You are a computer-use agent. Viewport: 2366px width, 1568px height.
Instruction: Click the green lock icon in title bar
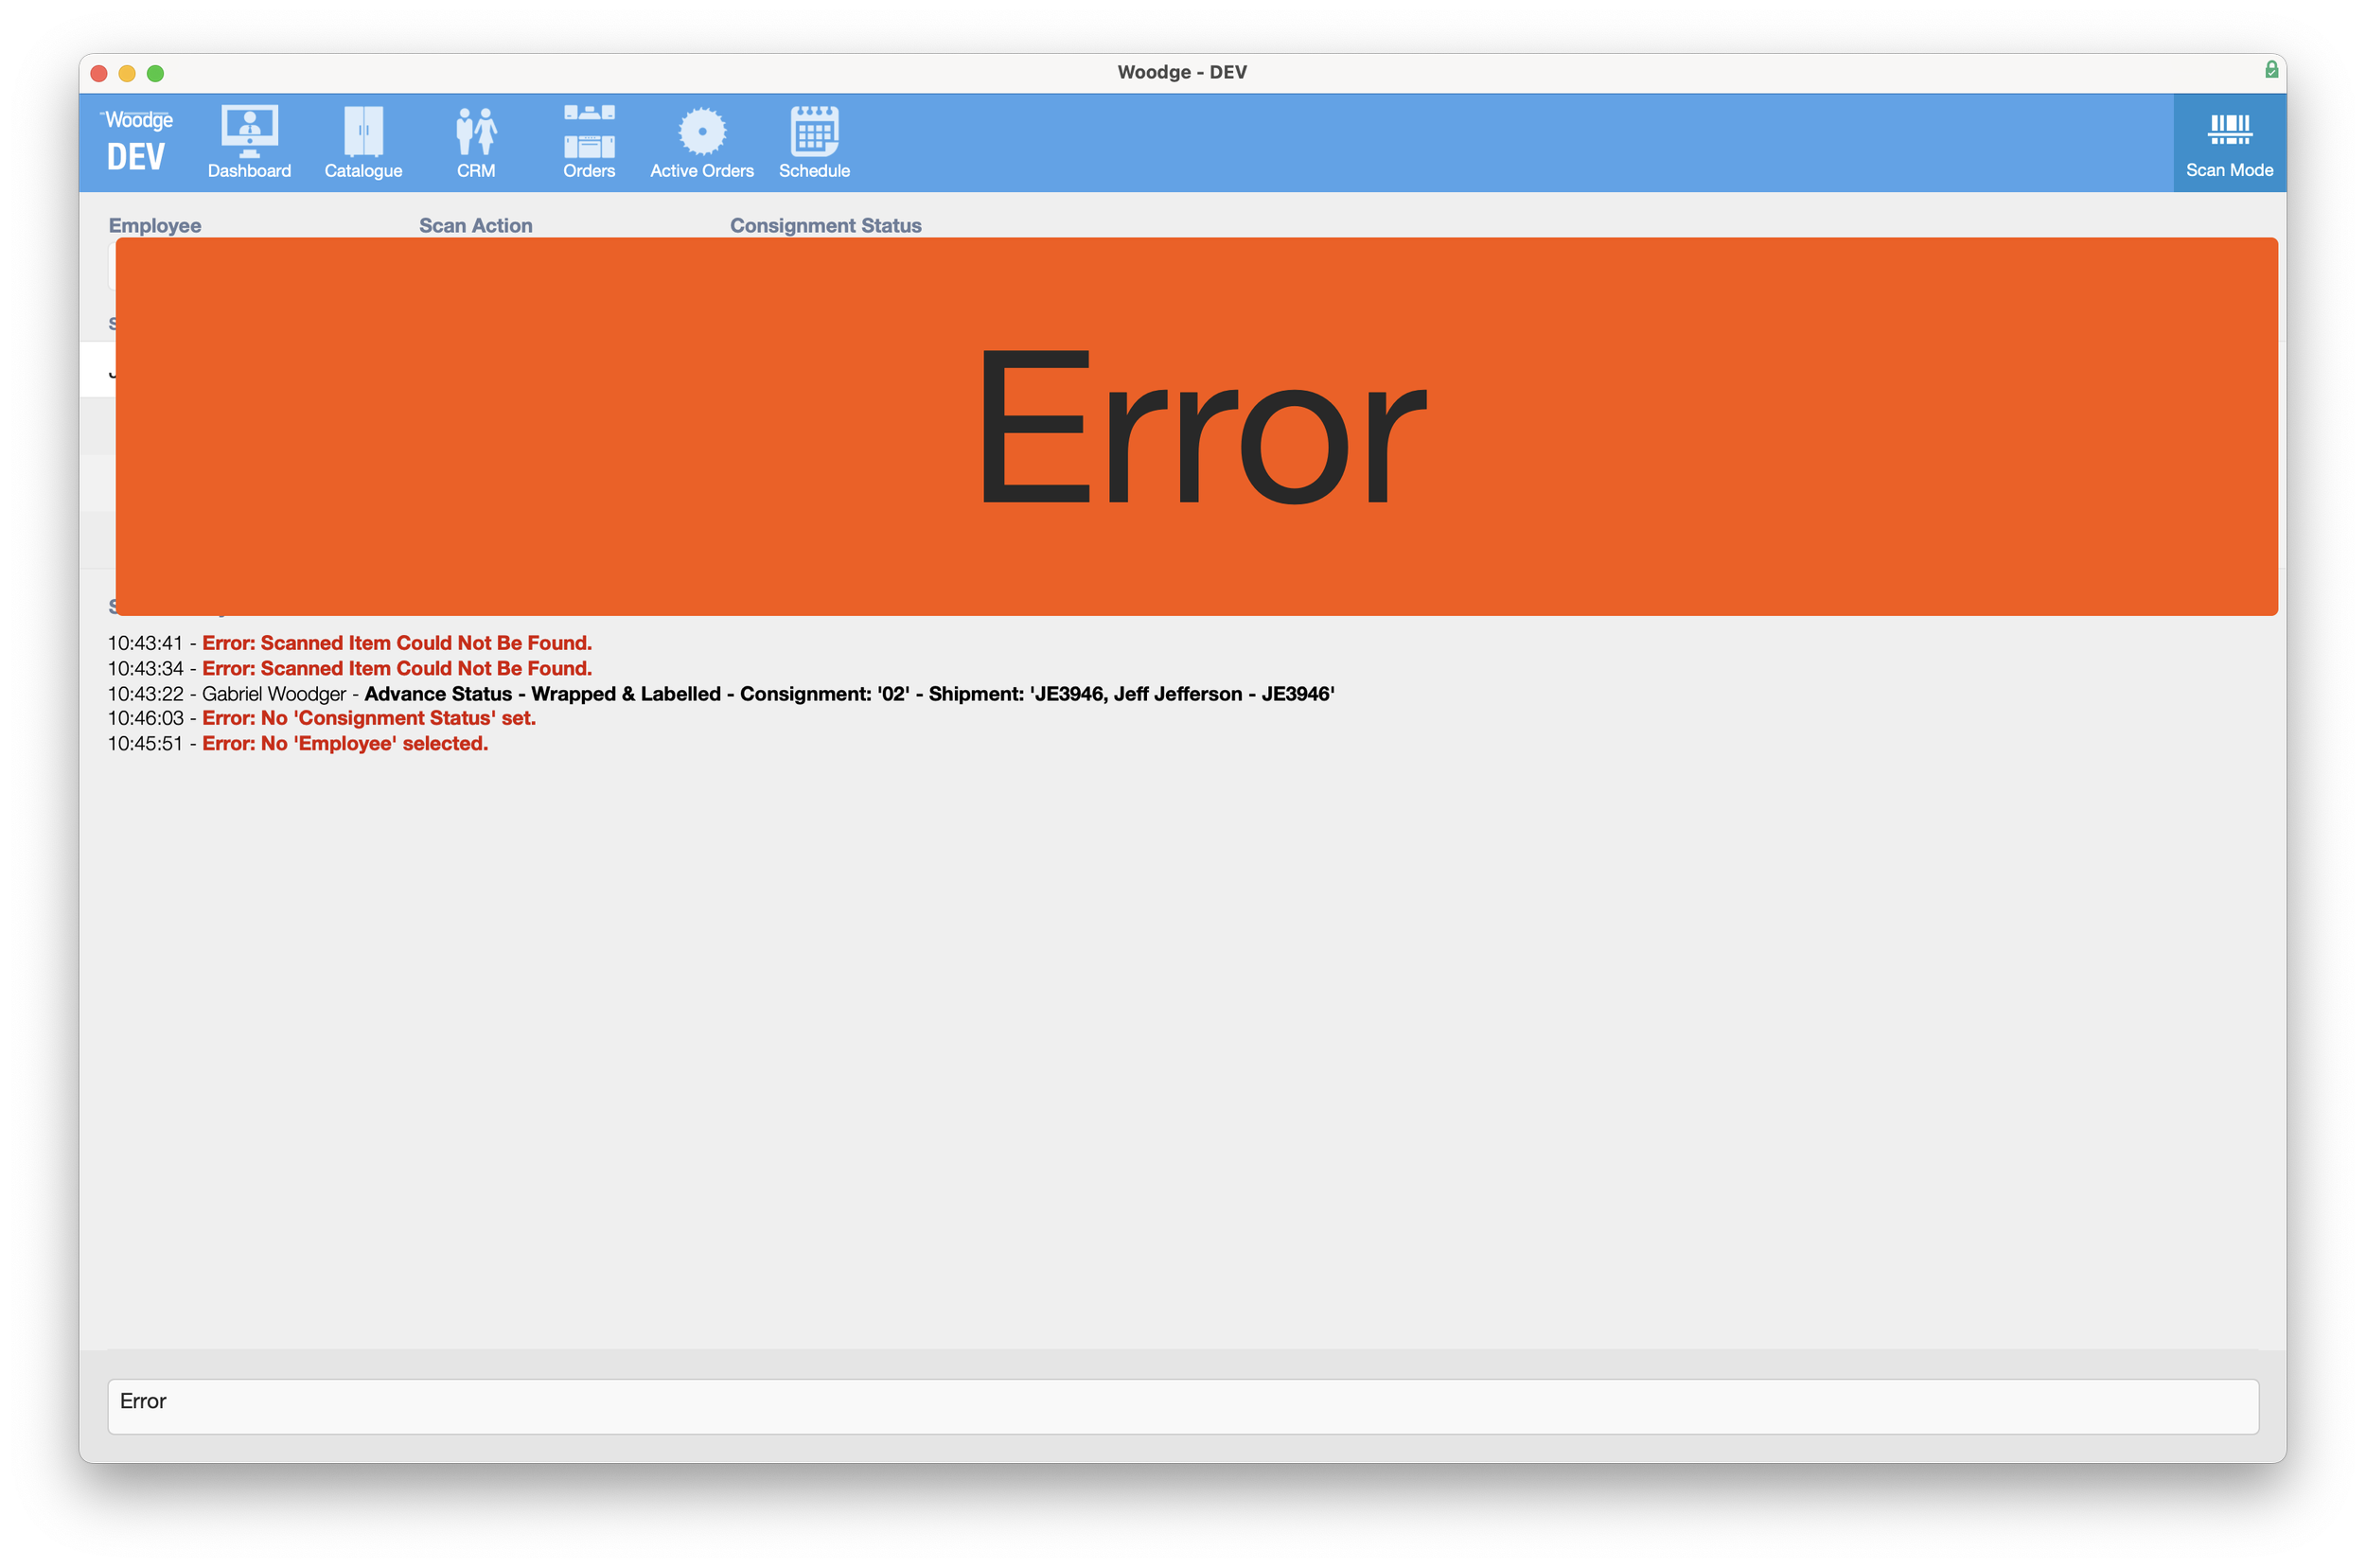pyautogui.click(x=2271, y=70)
